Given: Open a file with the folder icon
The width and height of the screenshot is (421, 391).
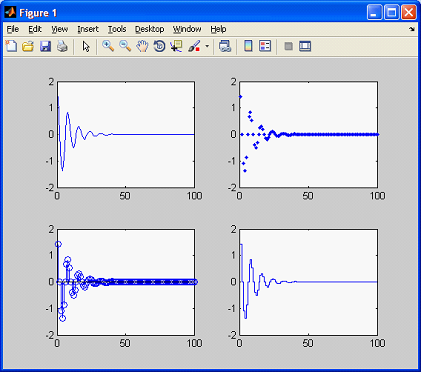Looking at the screenshot, I should click(x=28, y=46).
